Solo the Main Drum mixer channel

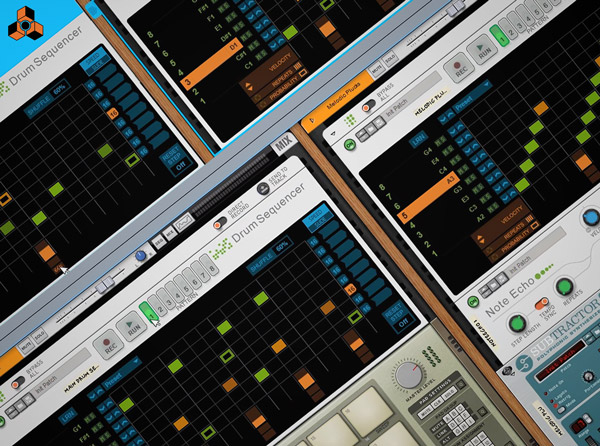pyautogui.click(x=39, y=337)
